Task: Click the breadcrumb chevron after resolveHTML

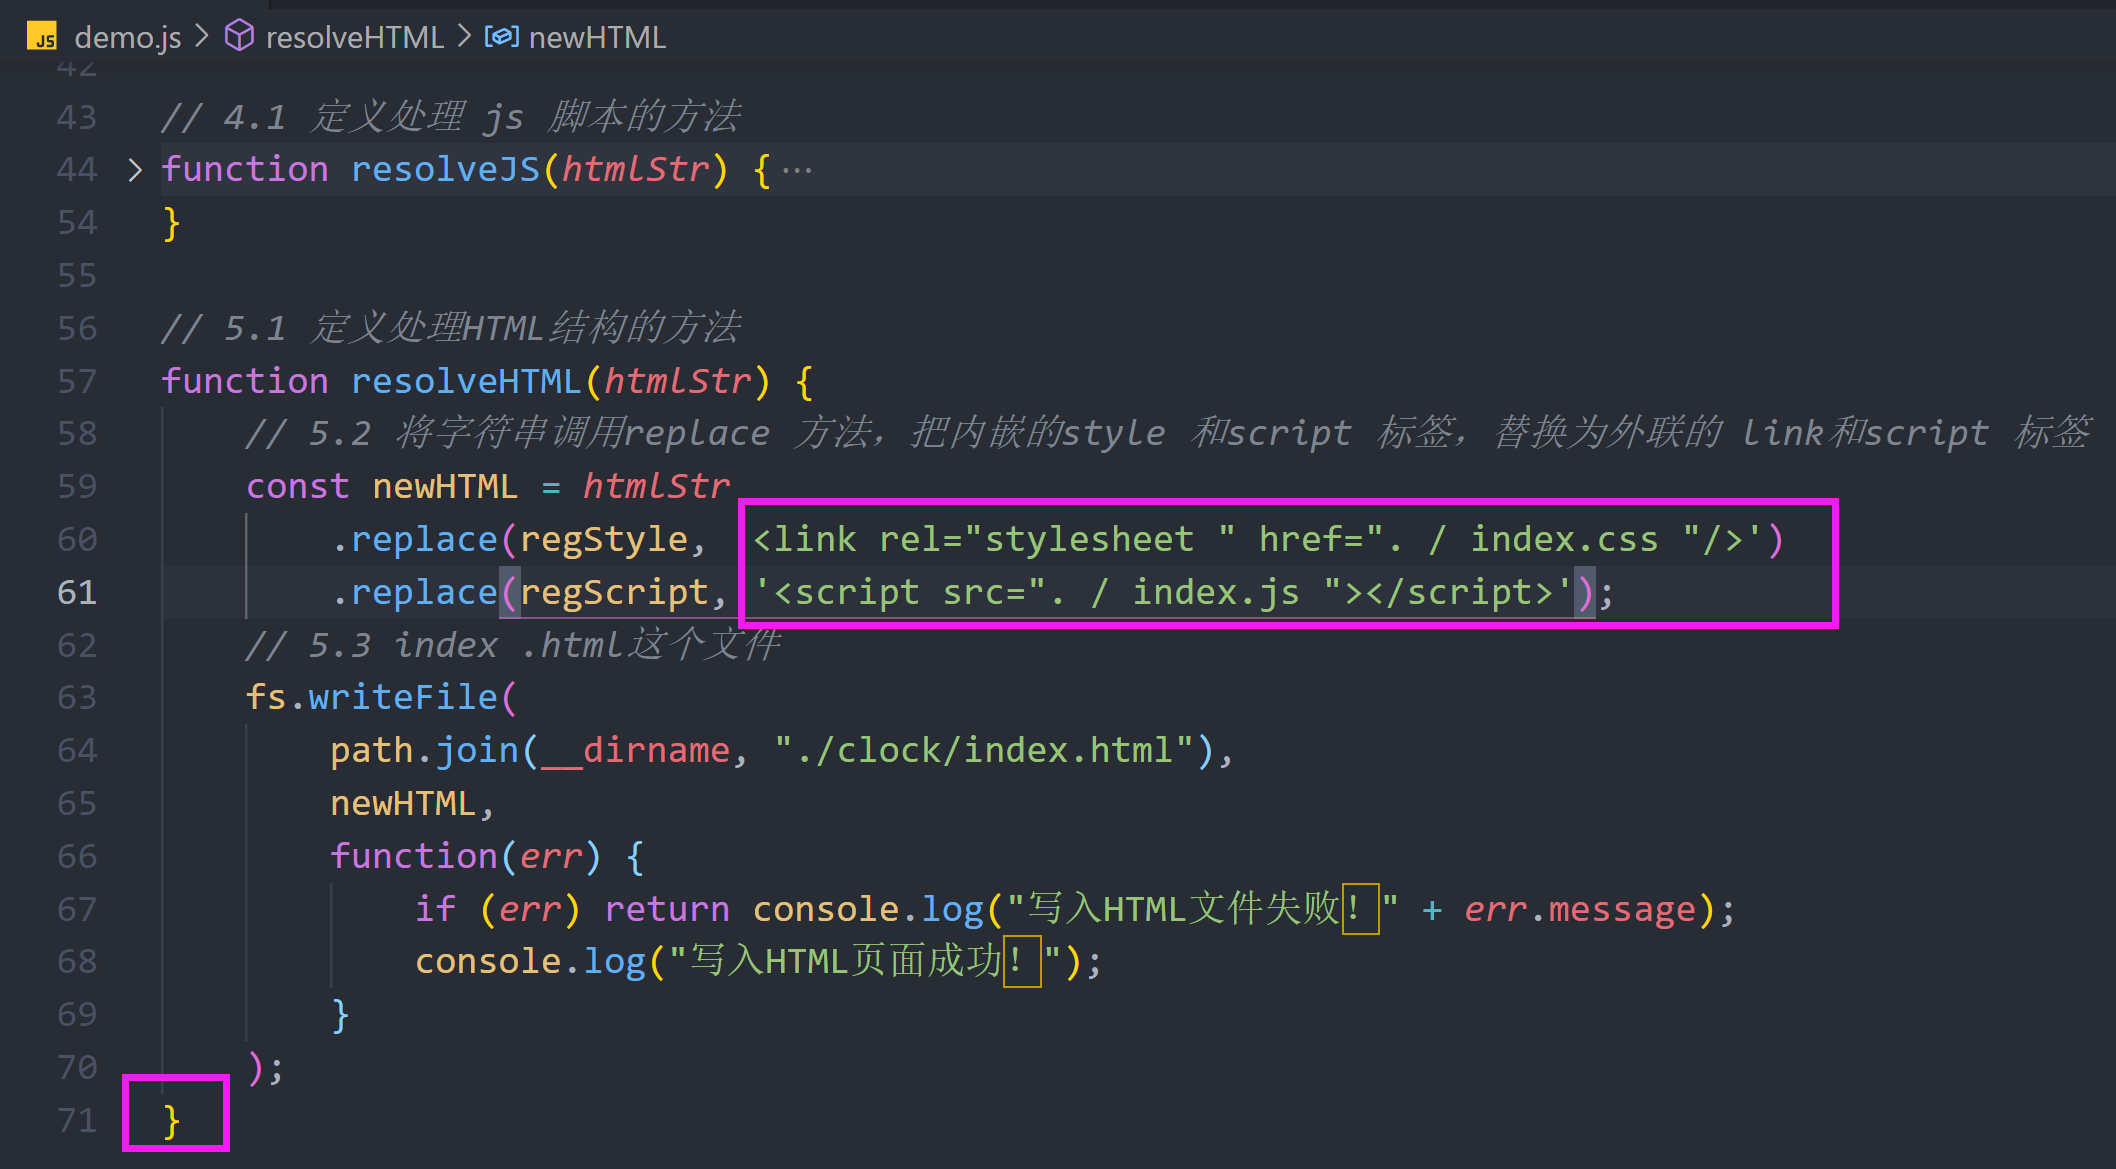Action: [464, 36]
